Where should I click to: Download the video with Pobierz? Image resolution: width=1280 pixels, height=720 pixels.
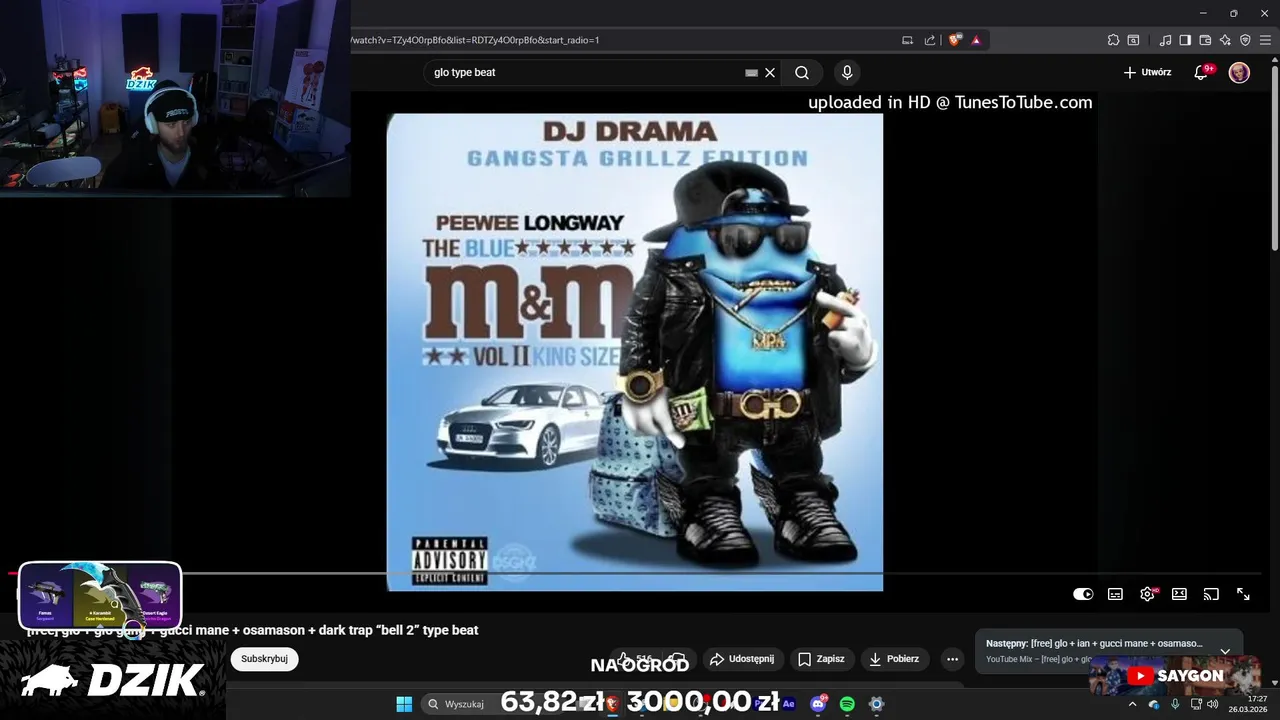[894, 659]
